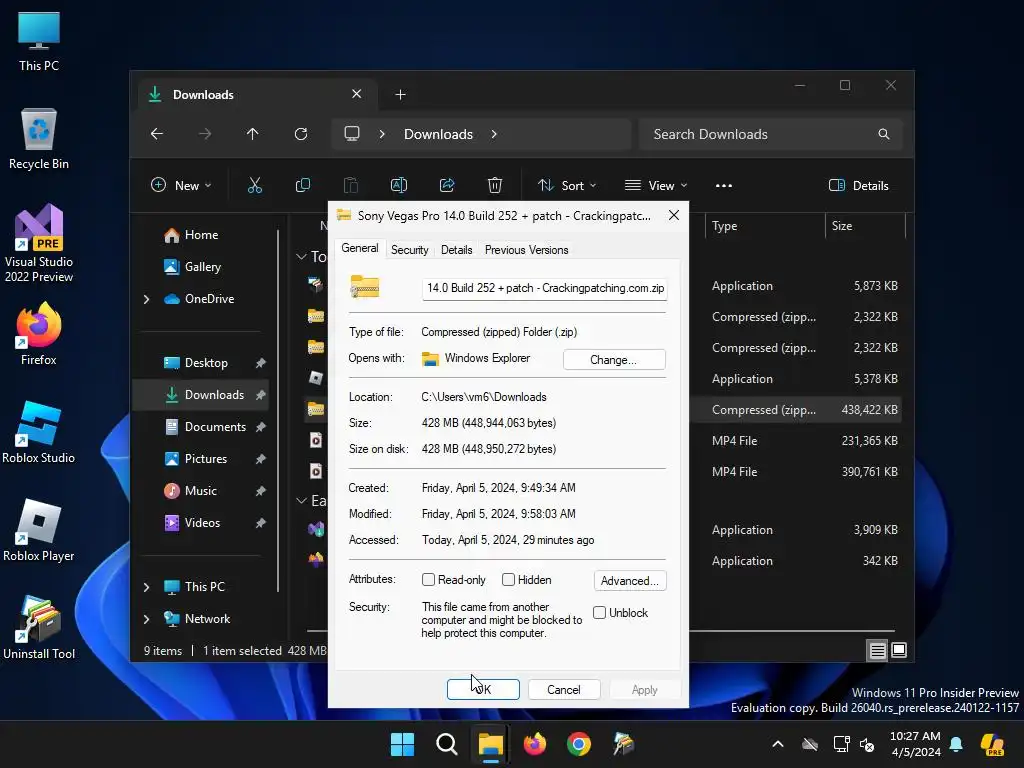This screenshot has width=1024, height=768.
Task: Open the Recycle Bin desktop icon
Action: [x=39, y=139]
